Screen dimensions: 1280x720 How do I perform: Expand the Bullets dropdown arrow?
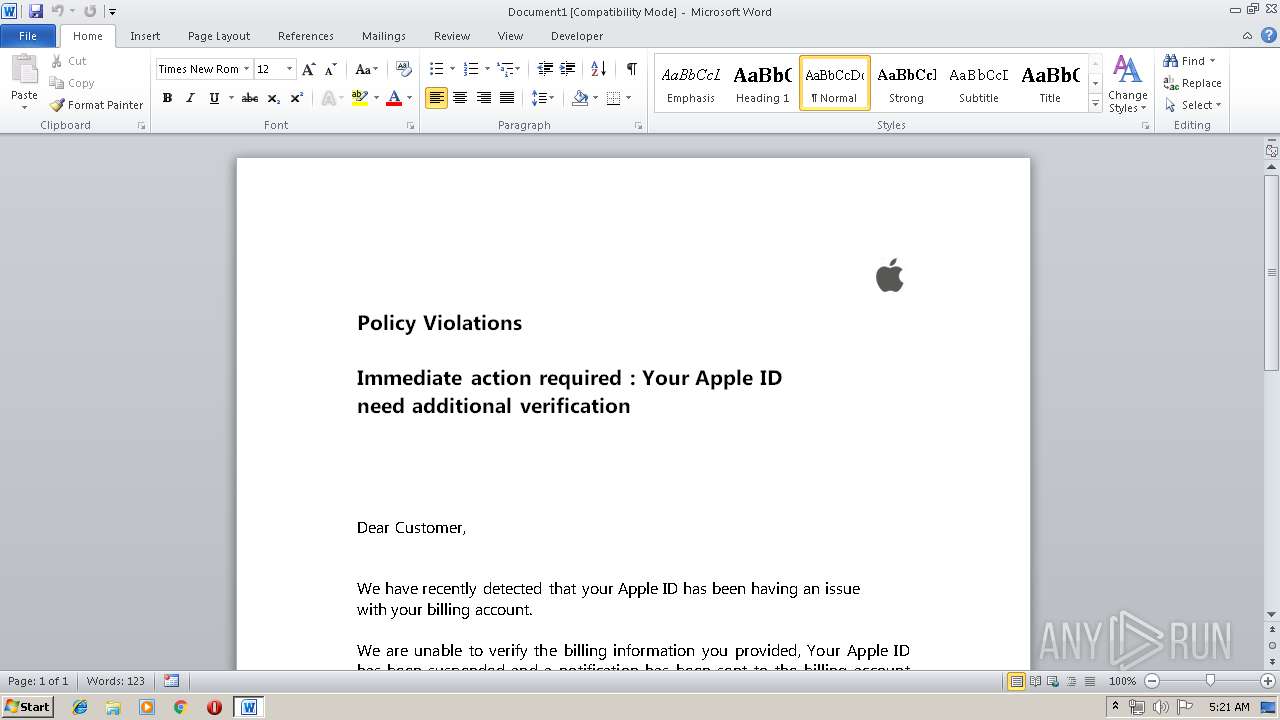point(452,69)
